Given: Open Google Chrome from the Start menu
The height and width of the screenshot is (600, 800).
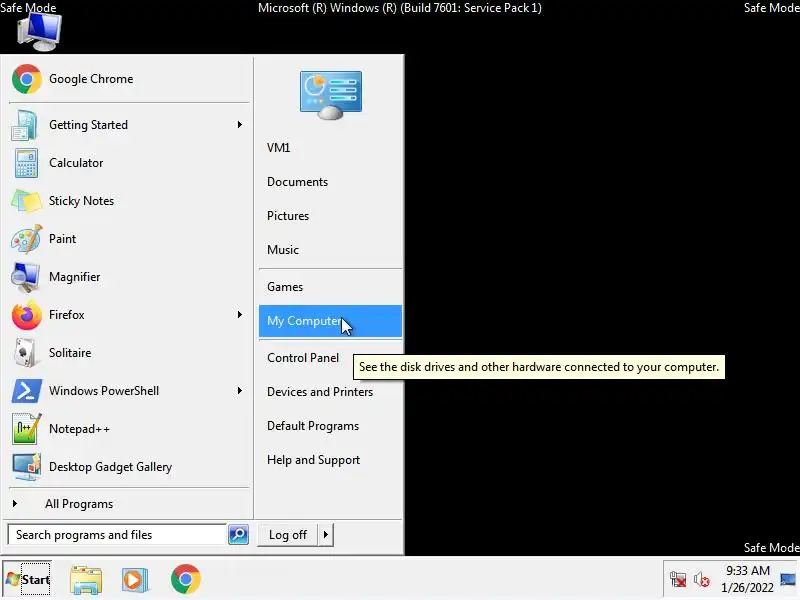Looking at the screenshot, I should 129,79.
